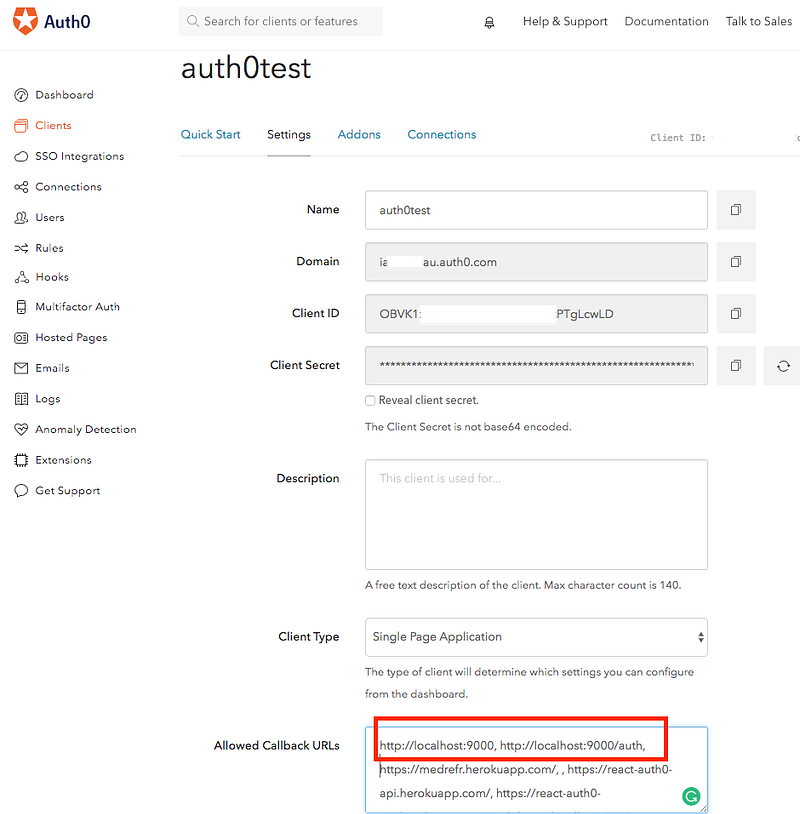This screenshot has height=814, width=800.
Task: Open Extensions in sidebar
Action: 63,460
